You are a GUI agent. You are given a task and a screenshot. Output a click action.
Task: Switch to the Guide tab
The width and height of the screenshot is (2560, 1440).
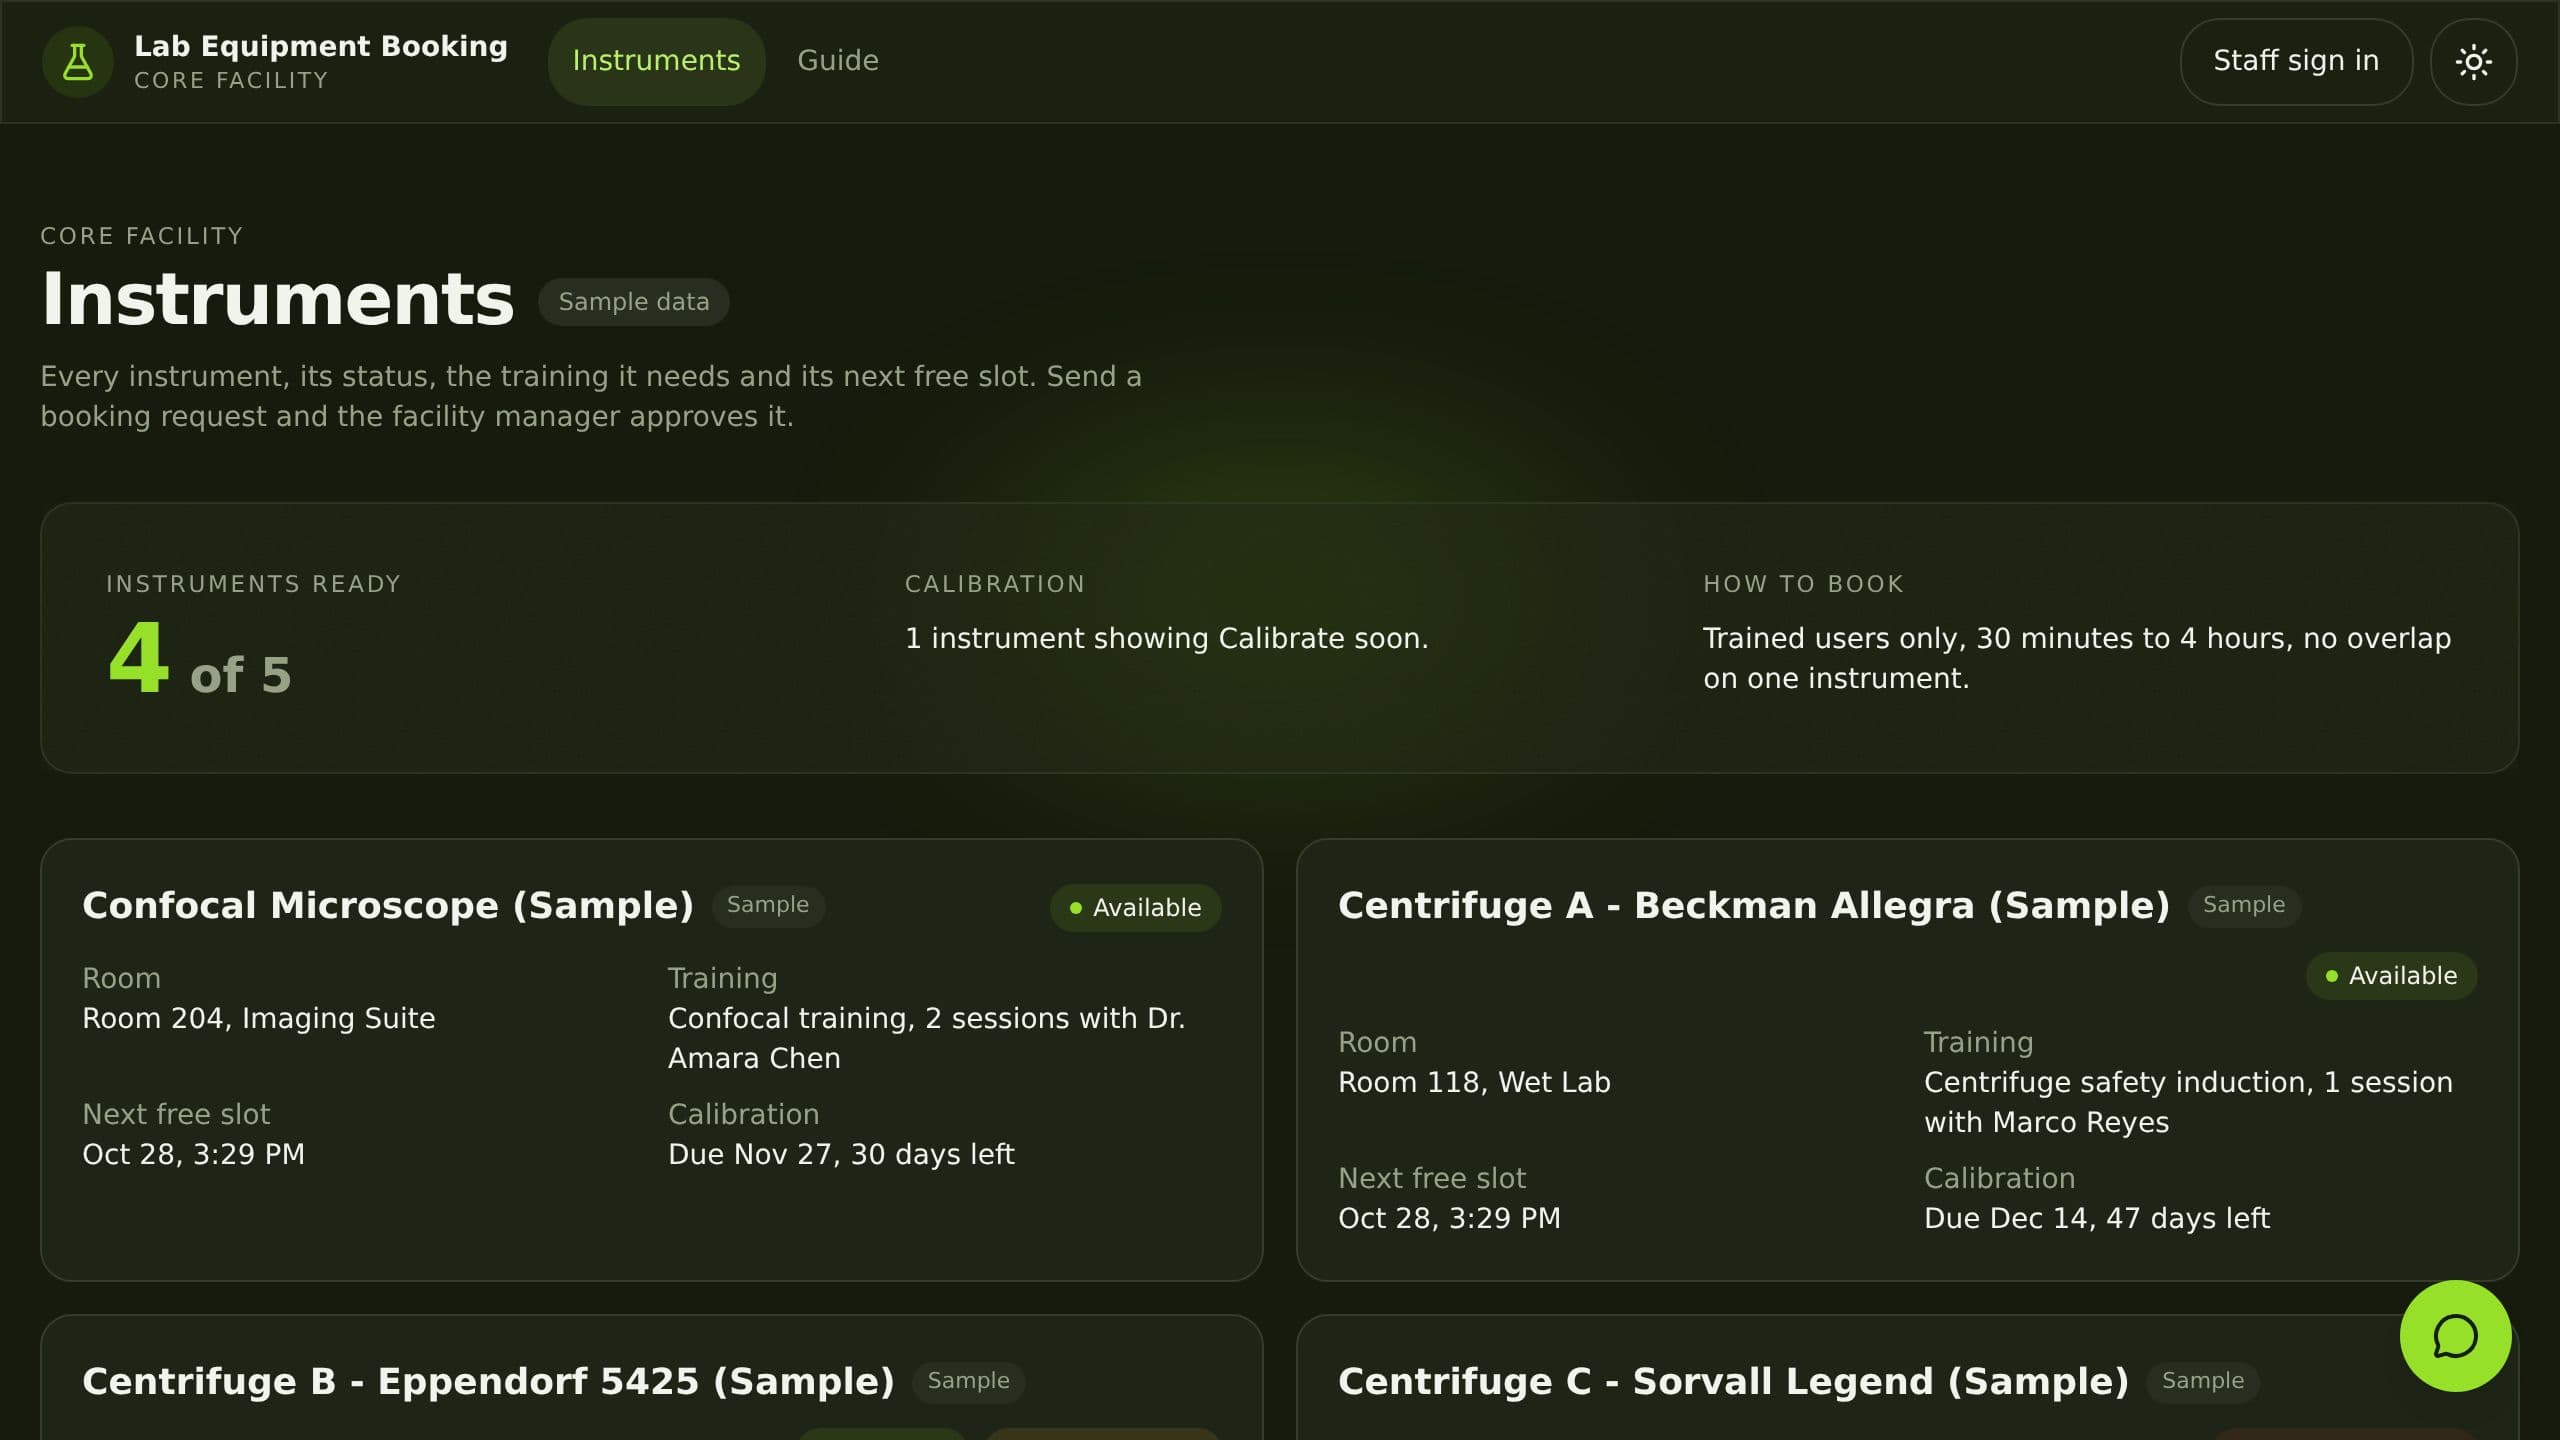click(x=837, y=61)
